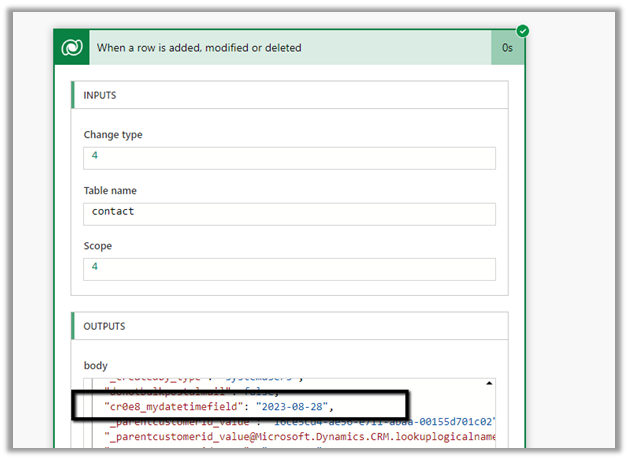Screen dimensions: 628x460
Task: Click the Table name field containing contact
Action: click(290, 214)
